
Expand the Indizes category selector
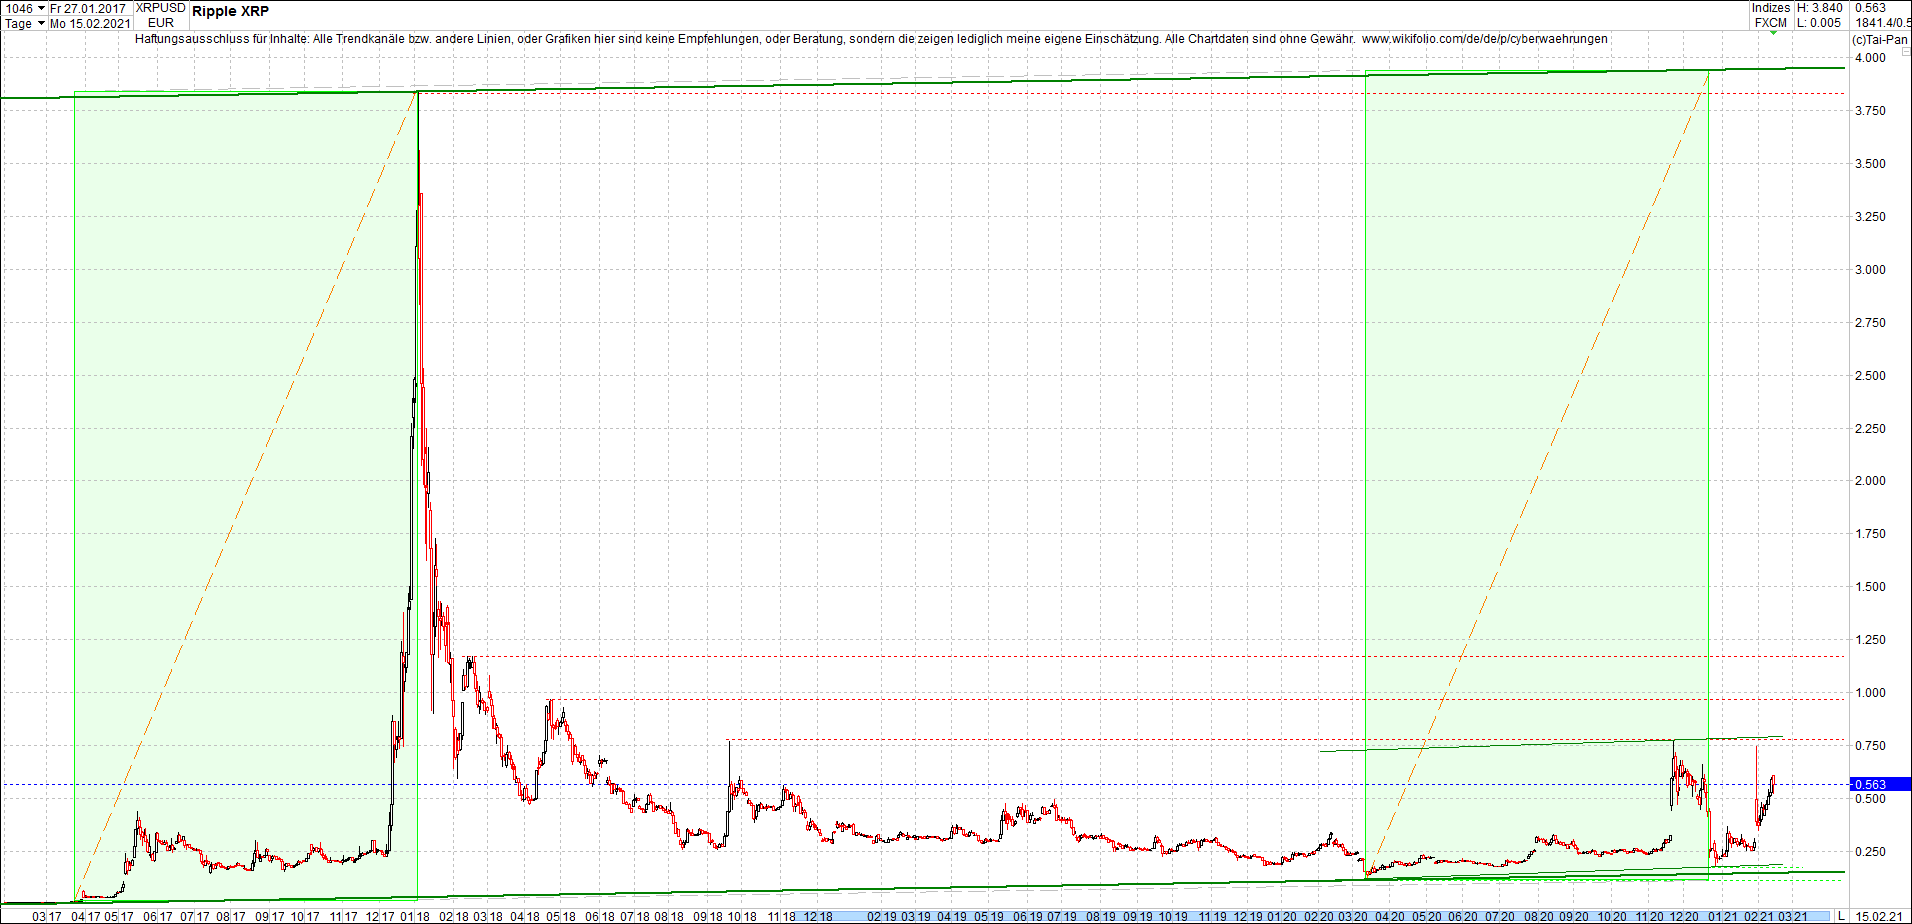1770,8
